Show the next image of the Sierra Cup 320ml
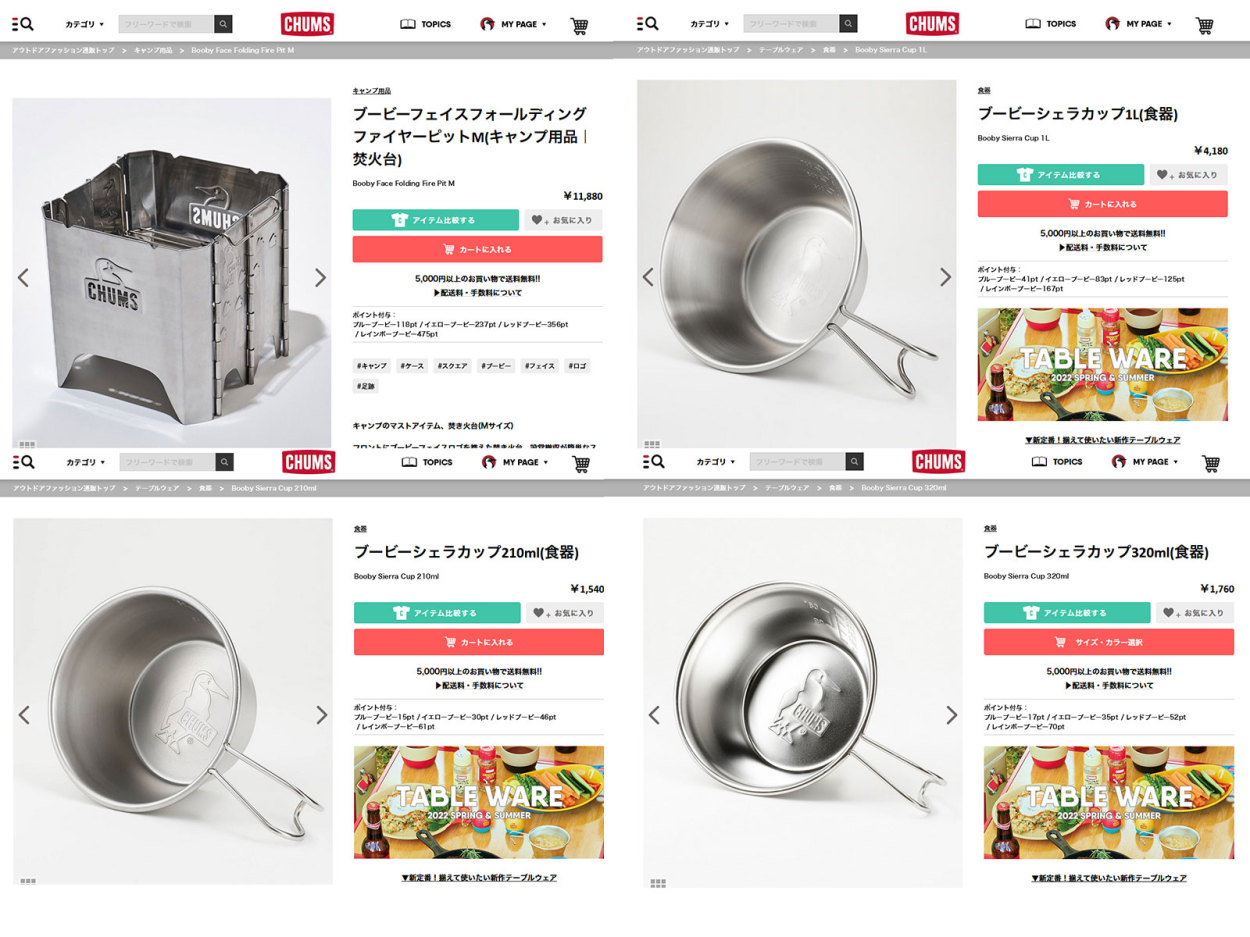The width and height of the screenshot is (1250, 937). (951, 715)
